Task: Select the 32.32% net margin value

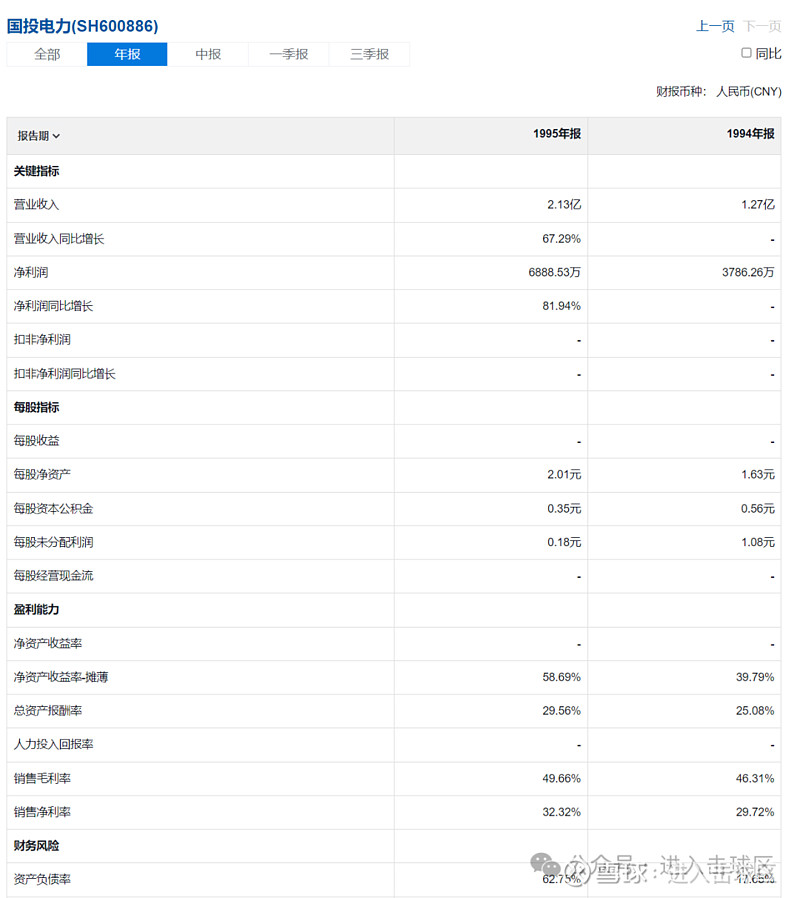Action: (x=561, y=813)
